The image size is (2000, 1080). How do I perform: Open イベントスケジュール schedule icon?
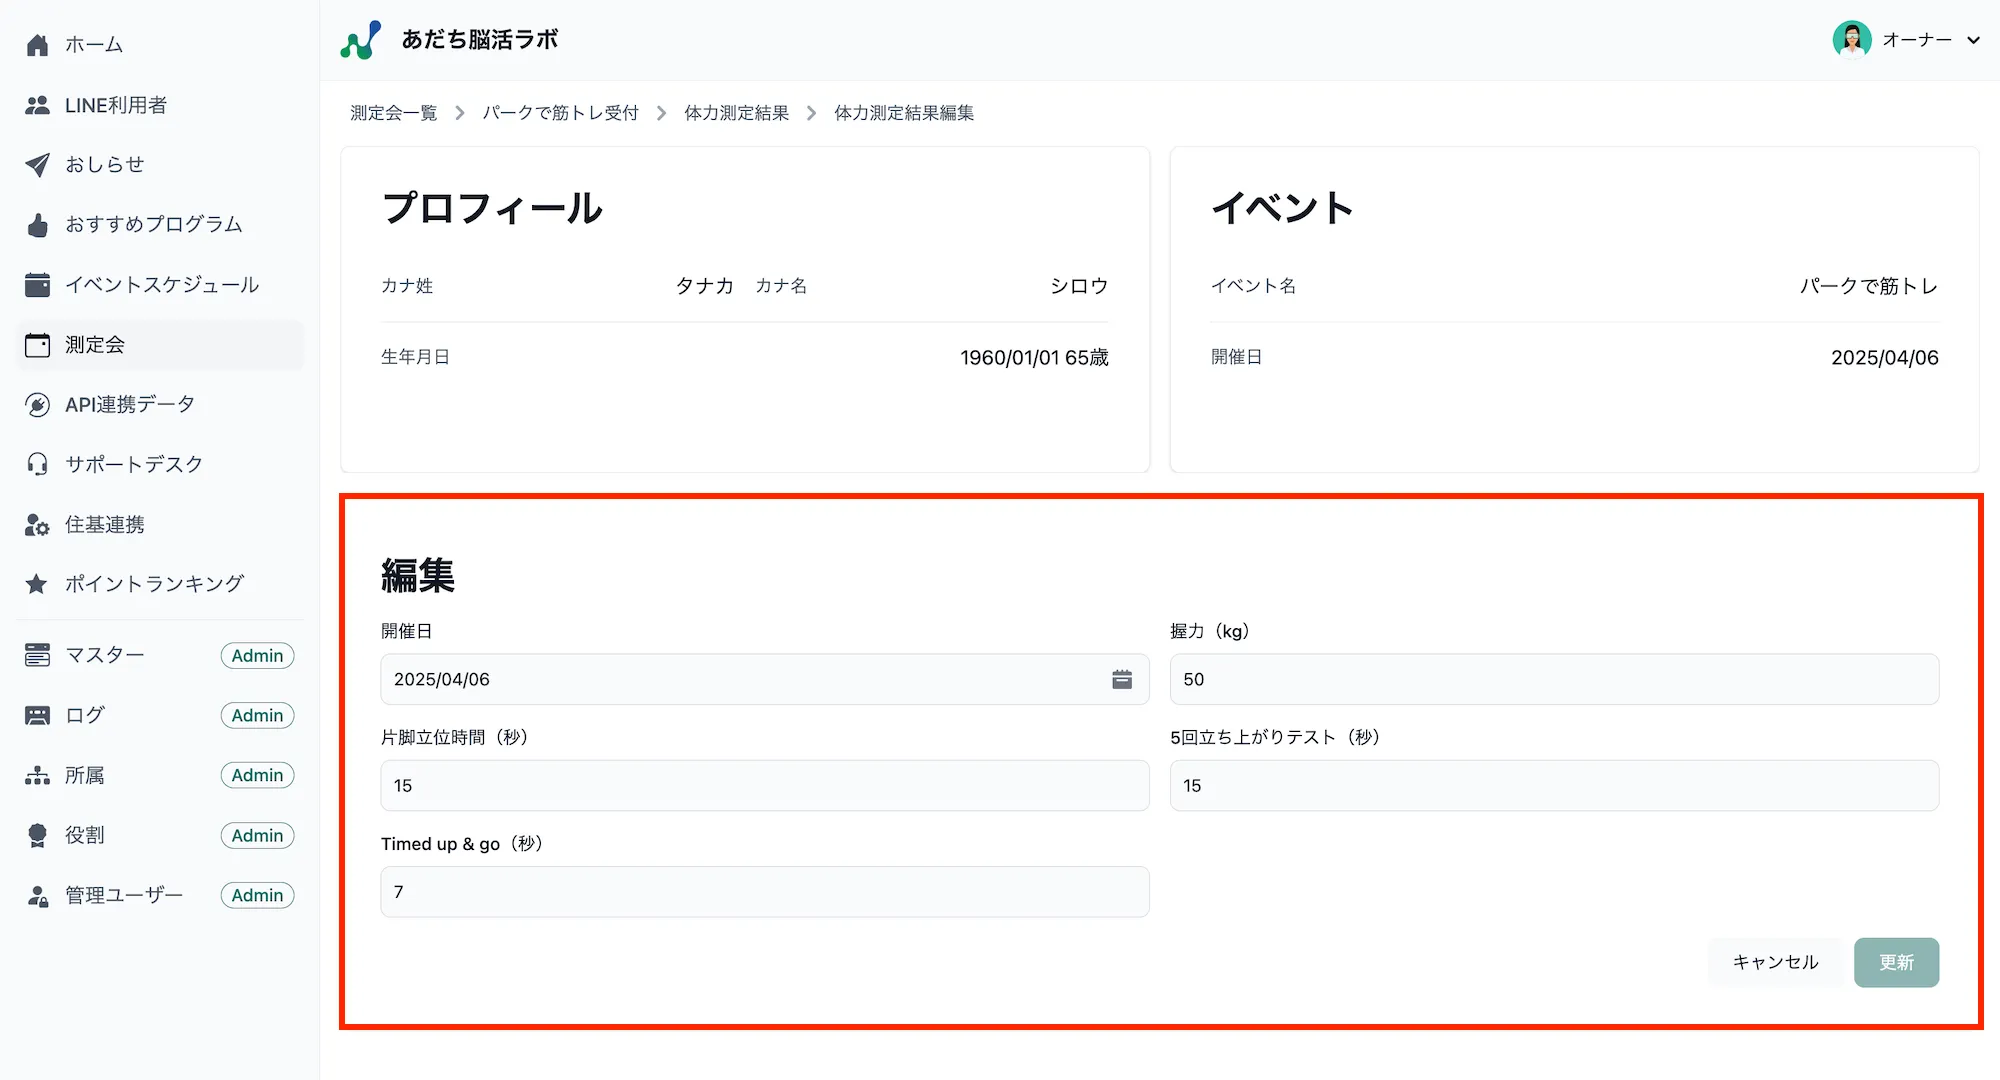click(x=37, y=284)
